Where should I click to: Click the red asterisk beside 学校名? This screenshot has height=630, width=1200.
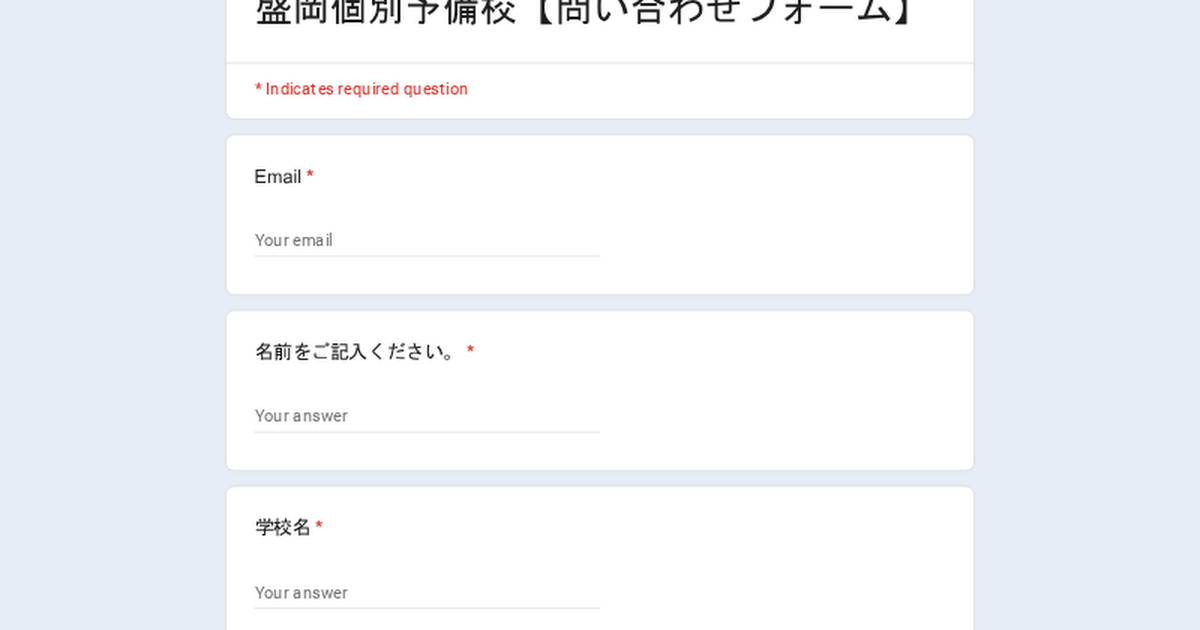point(319,526)
